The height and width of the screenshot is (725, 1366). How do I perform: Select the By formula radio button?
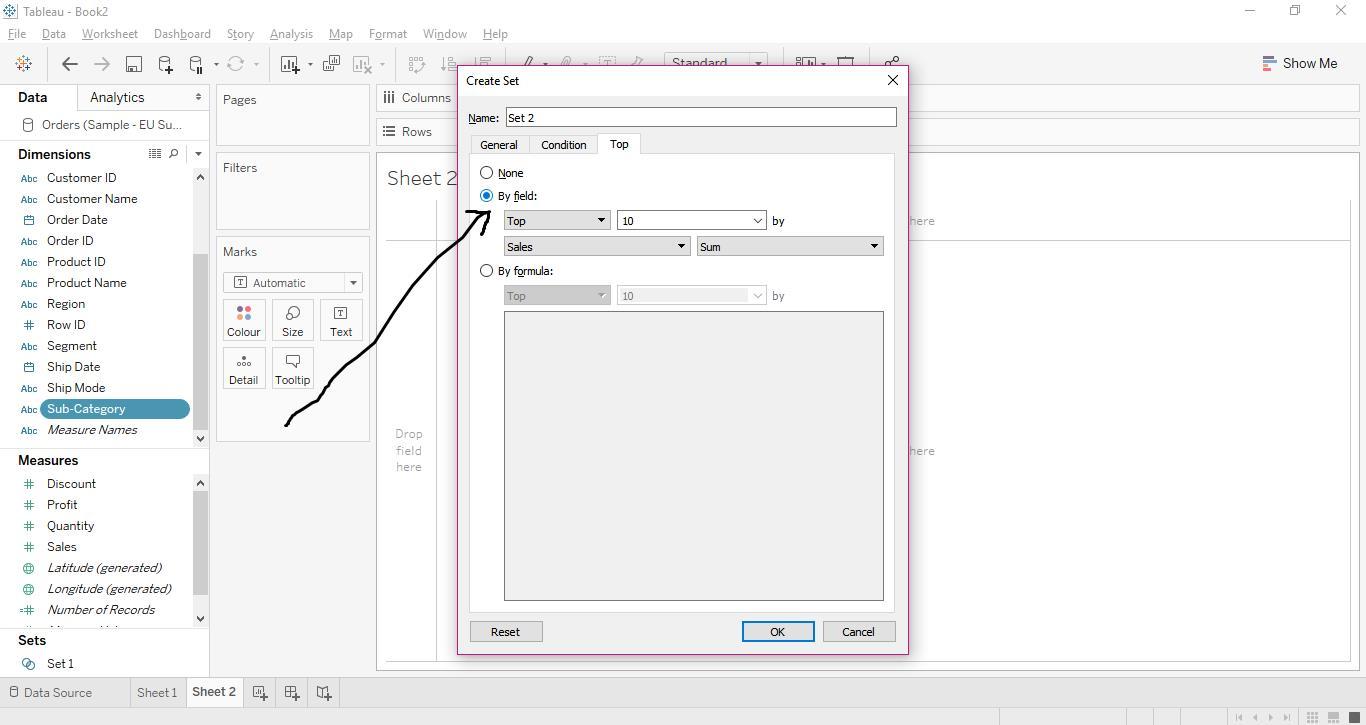pyautogui.click(x=487, y=270)
